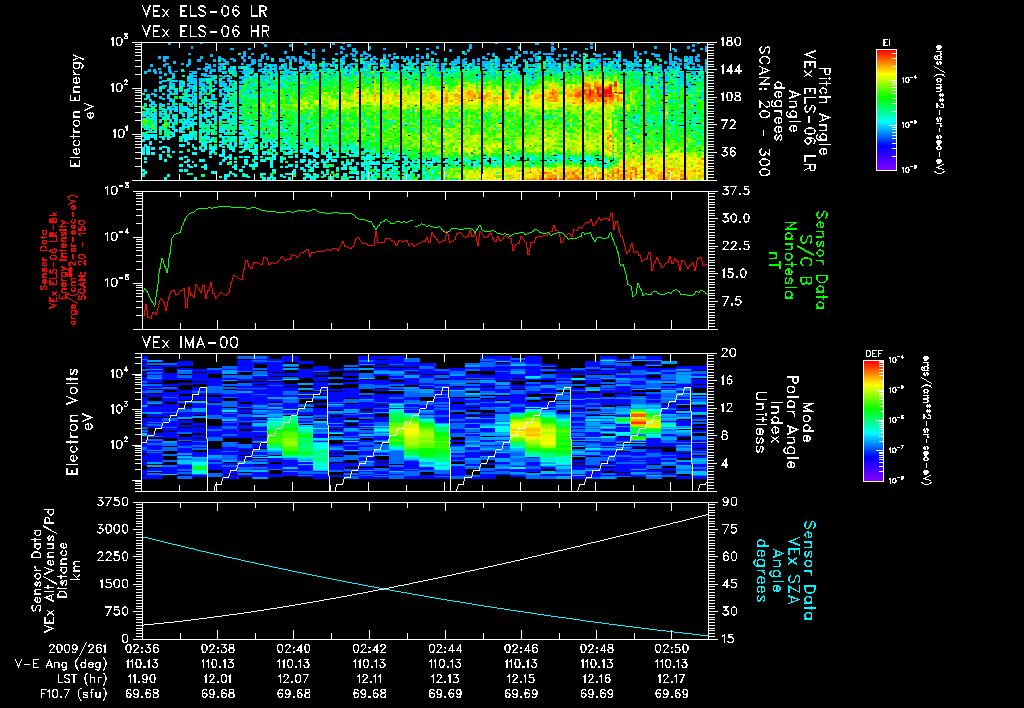Viewport: 1024px width, 708px height.
Task: Click the El color bar legend
Action: click(886, 109)
